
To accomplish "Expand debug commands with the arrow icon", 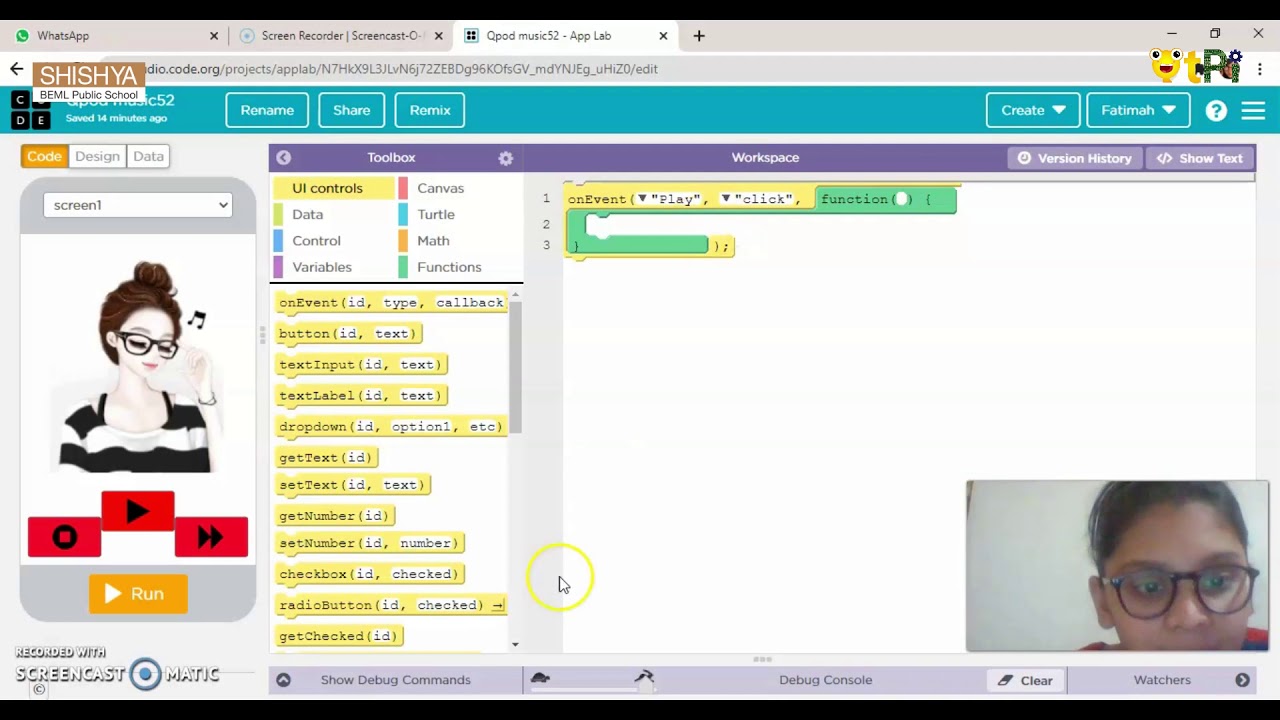I will 283,680.
